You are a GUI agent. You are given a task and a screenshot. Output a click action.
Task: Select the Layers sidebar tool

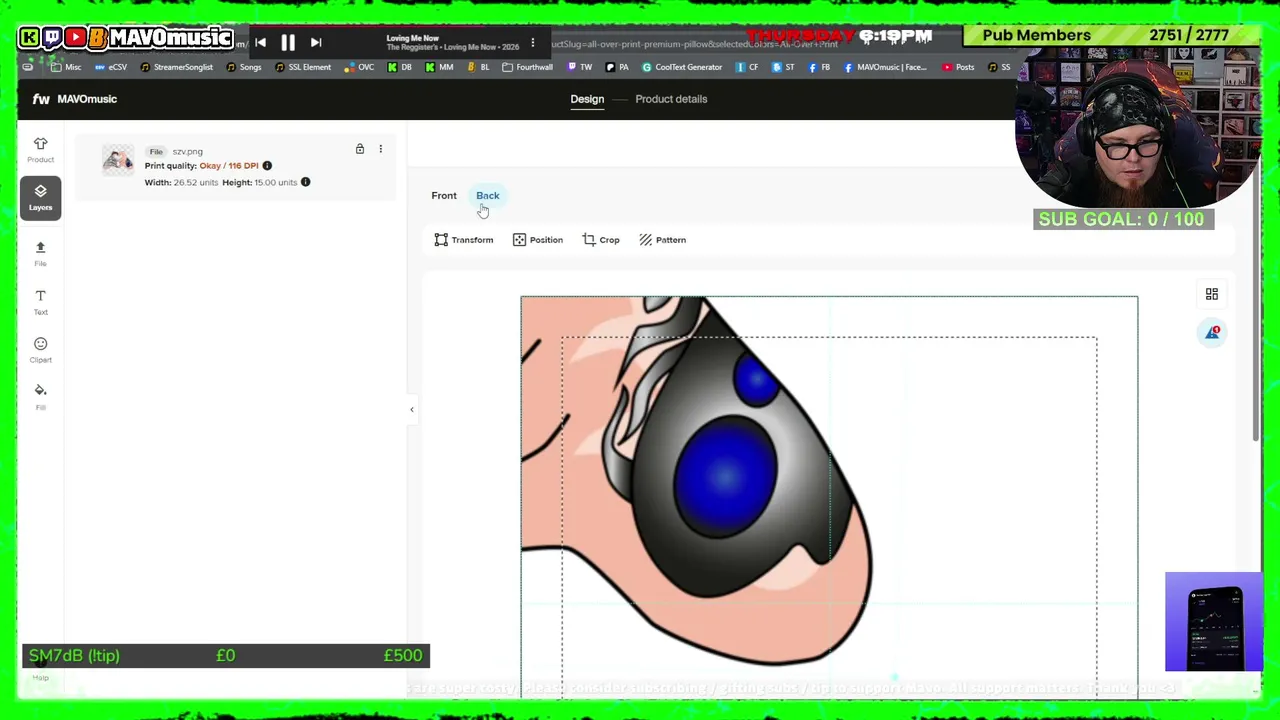40,196
